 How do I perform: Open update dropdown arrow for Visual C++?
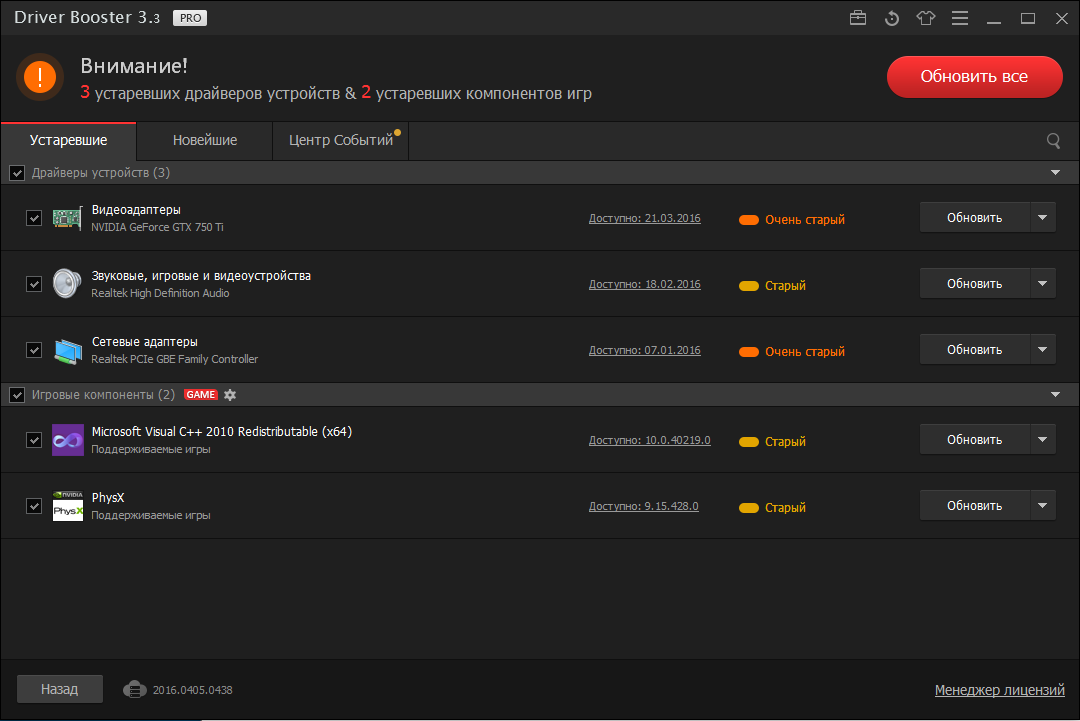[x=1043, y=439]
